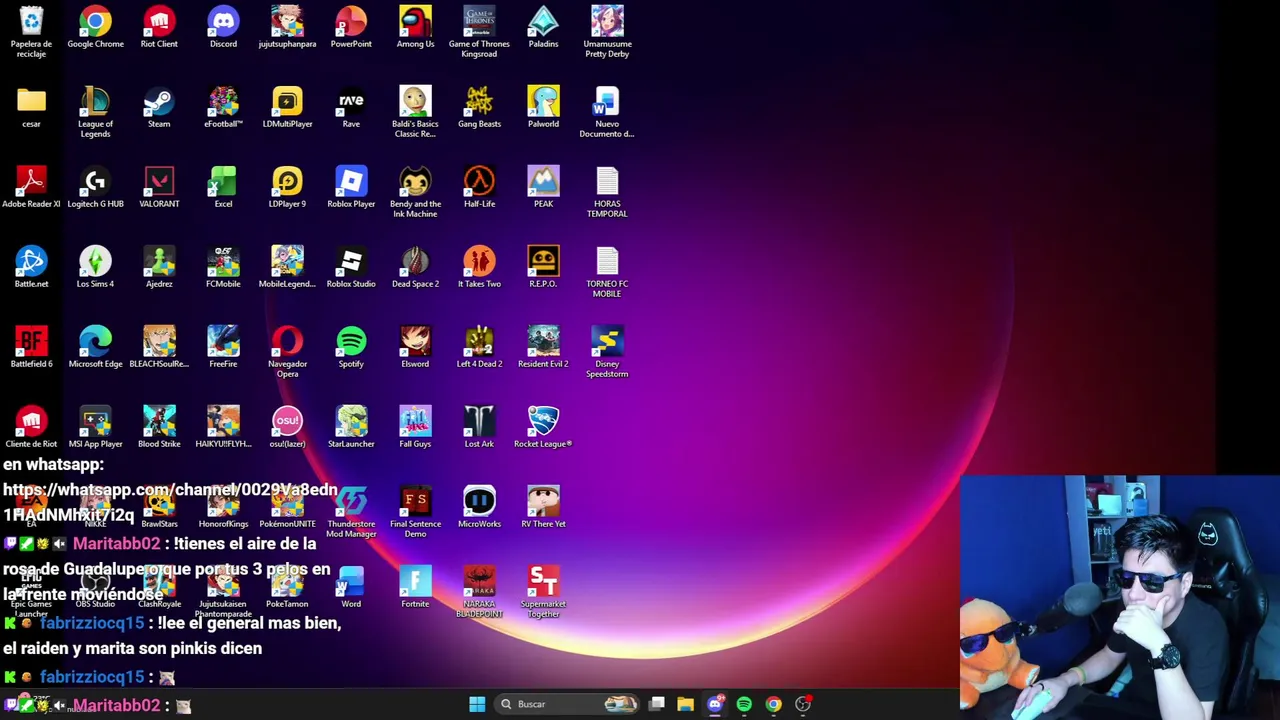Select the Elsword game icon
The image size is (1280, 720).
tap(415, 348)
